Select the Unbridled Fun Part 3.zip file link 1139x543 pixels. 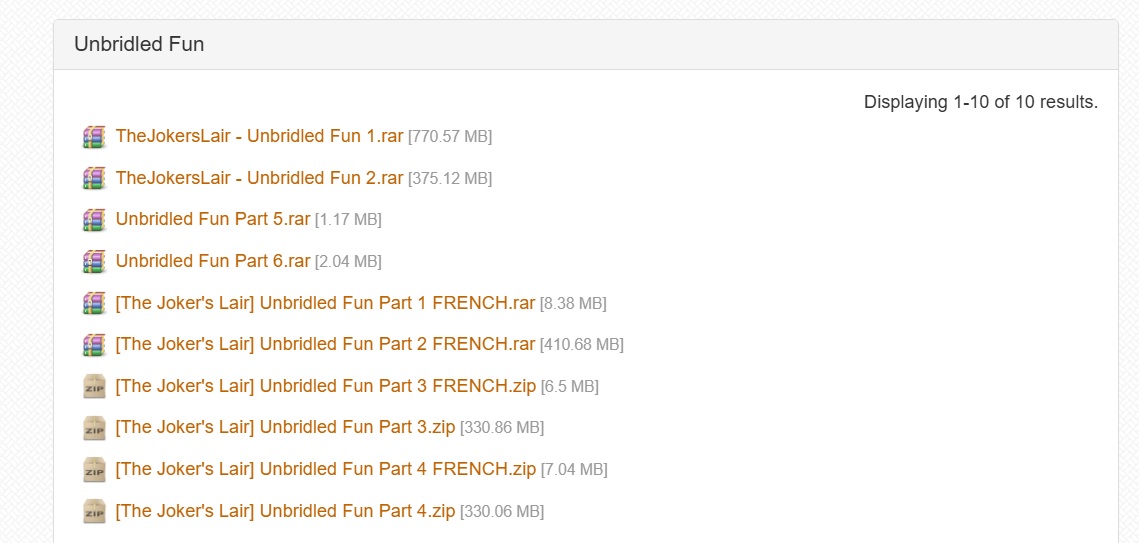click(x=285, y=428)
